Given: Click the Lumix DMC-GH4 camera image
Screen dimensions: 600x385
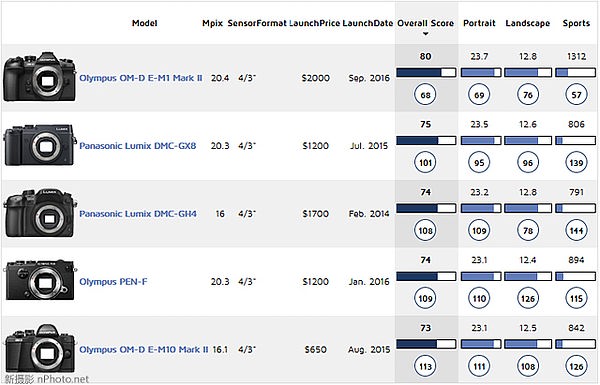Looking at the screenshot, I should point(40,213).
